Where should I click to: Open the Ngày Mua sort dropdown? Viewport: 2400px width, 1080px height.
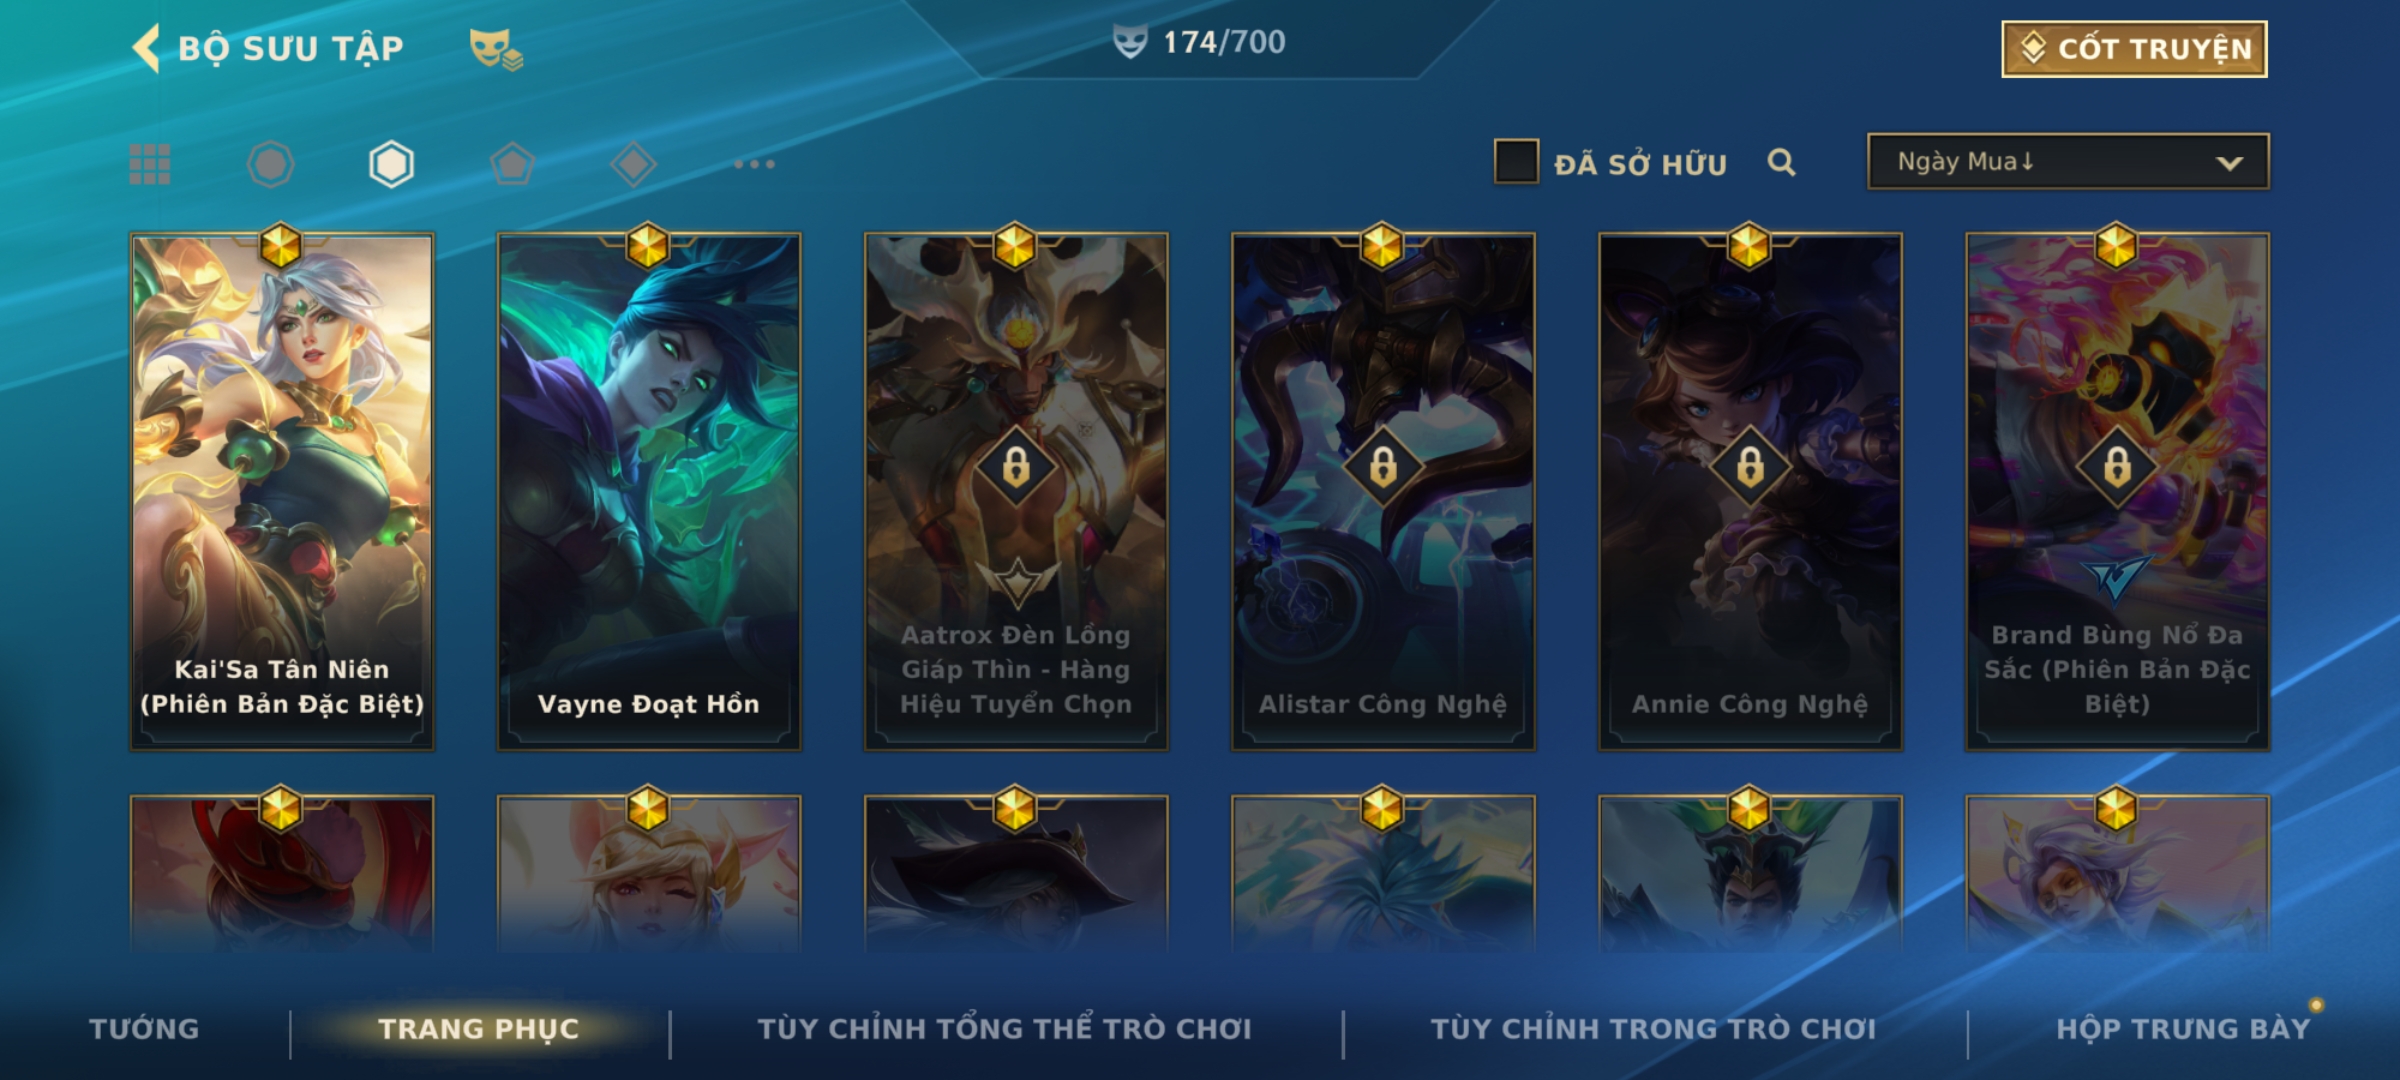(2068, 161)
